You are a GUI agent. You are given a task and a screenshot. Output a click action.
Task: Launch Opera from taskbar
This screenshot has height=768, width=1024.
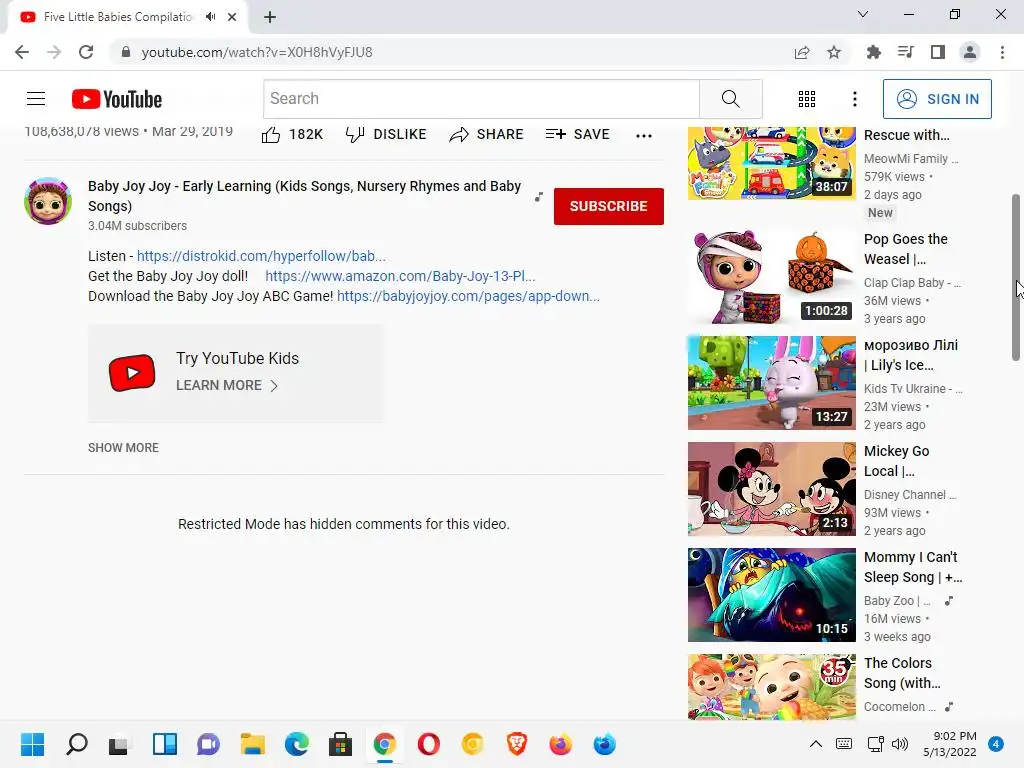coord(428,744)
